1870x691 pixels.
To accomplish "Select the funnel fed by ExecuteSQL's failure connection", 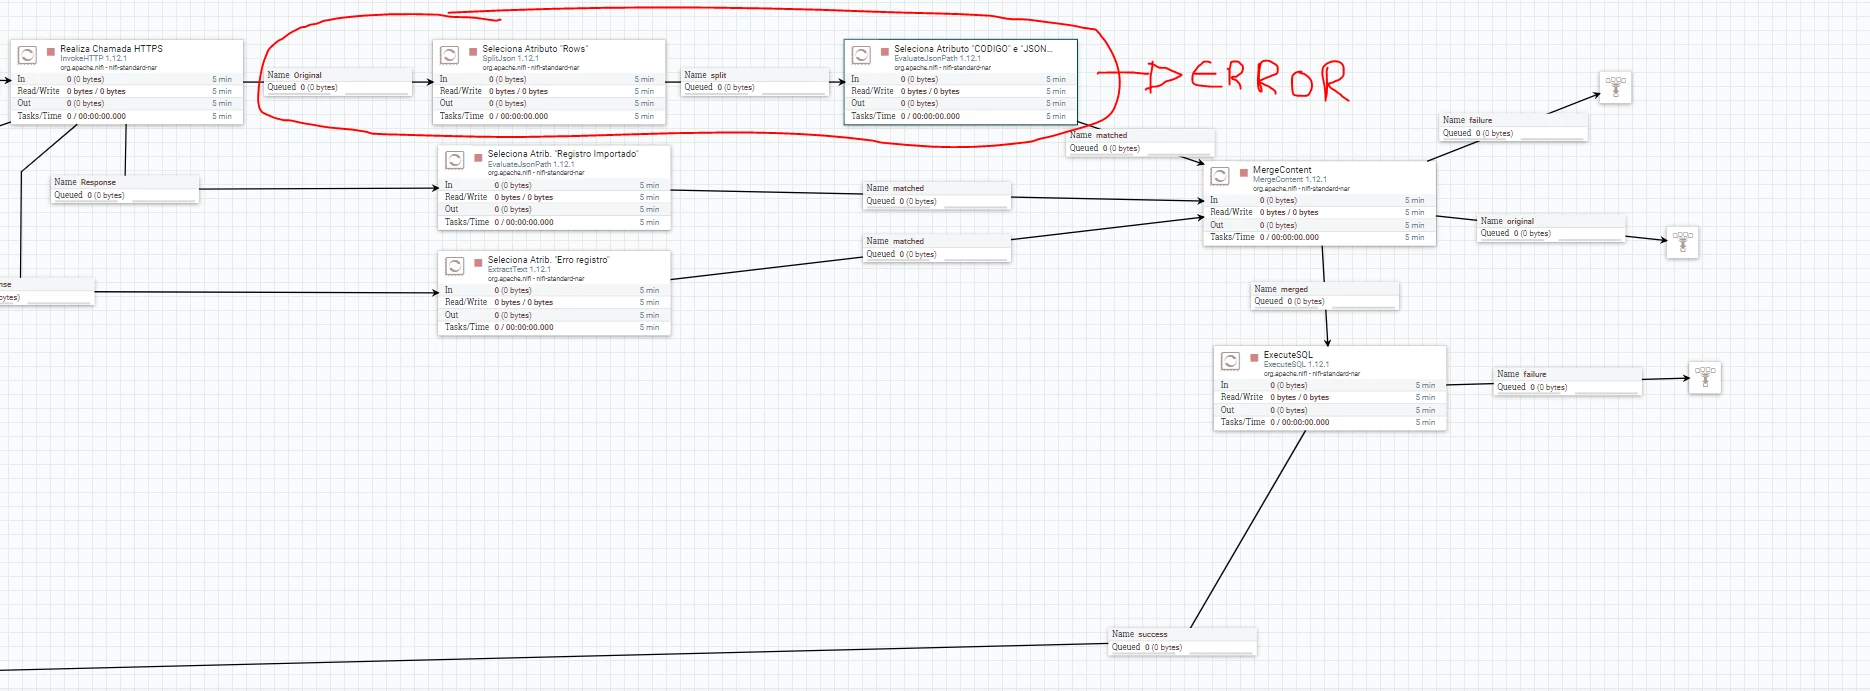I will (1705, 377).
